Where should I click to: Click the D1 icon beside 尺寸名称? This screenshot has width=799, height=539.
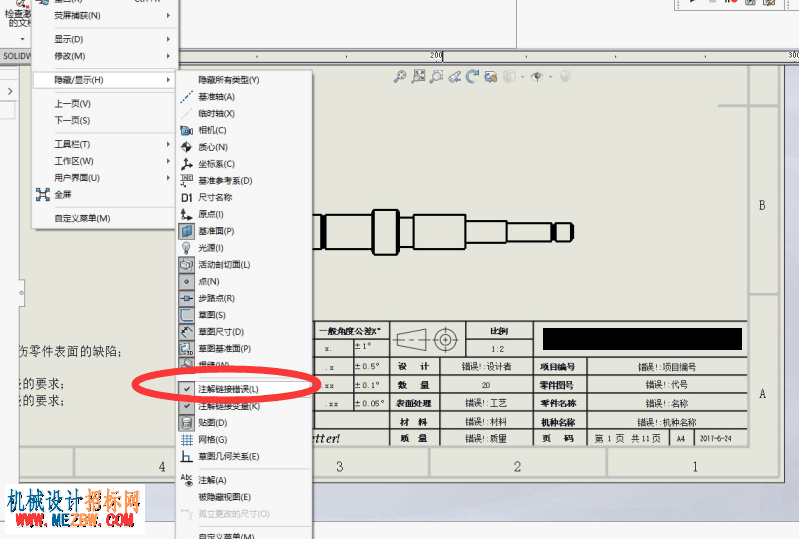tap(187, 198)
